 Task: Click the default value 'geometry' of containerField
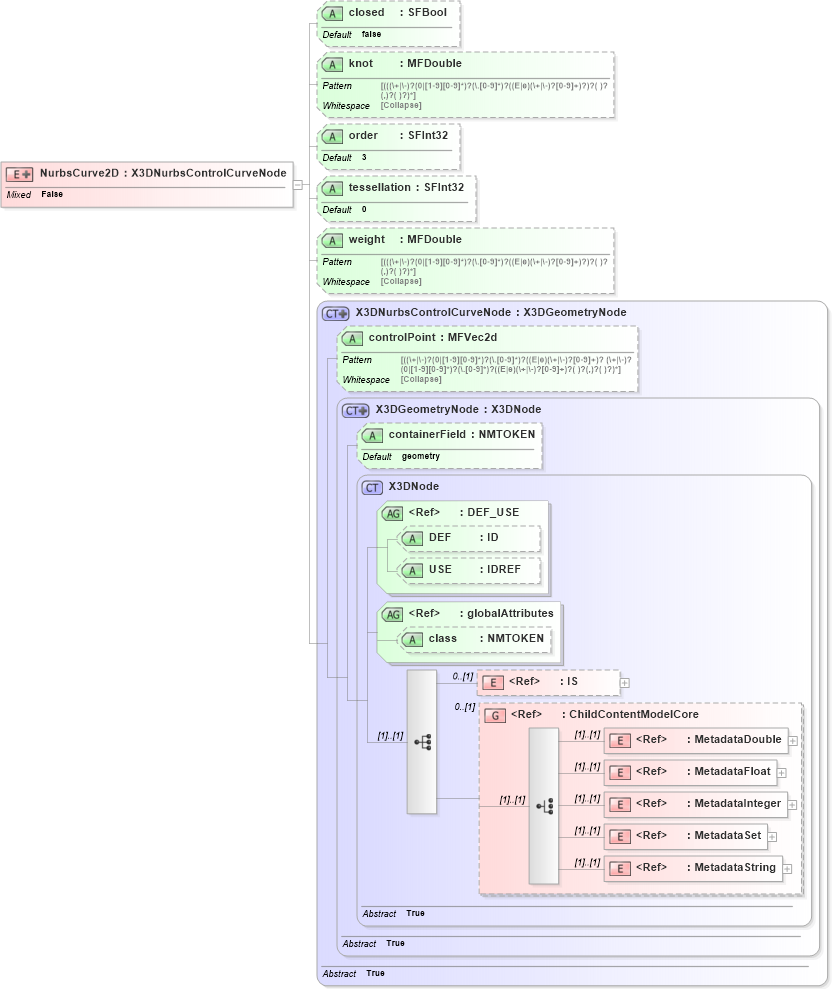421,456
